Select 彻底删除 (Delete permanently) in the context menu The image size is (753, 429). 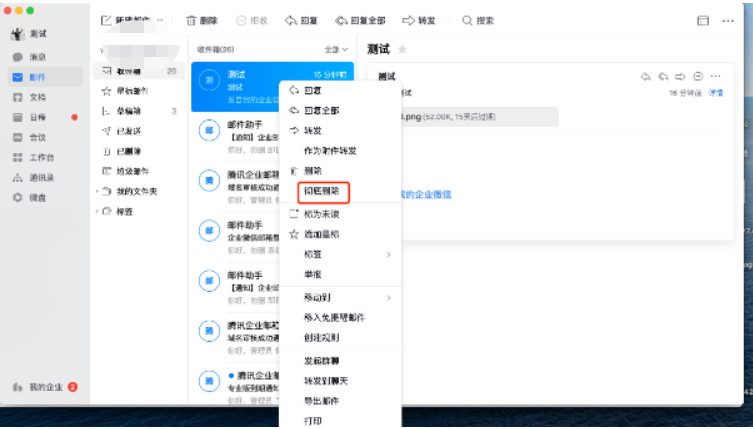[x=321, y=189]
